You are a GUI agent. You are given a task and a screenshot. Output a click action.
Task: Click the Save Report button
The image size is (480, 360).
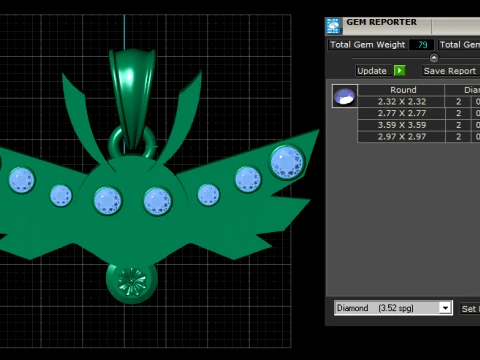[x=451, y=71]
